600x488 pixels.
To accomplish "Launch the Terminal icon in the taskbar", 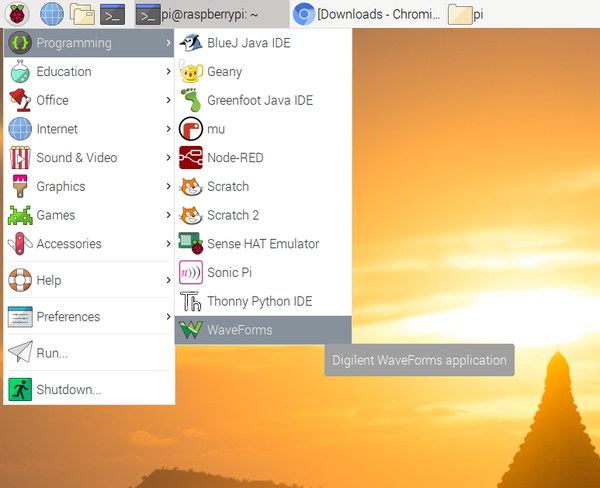I will [x=112, y=14].
